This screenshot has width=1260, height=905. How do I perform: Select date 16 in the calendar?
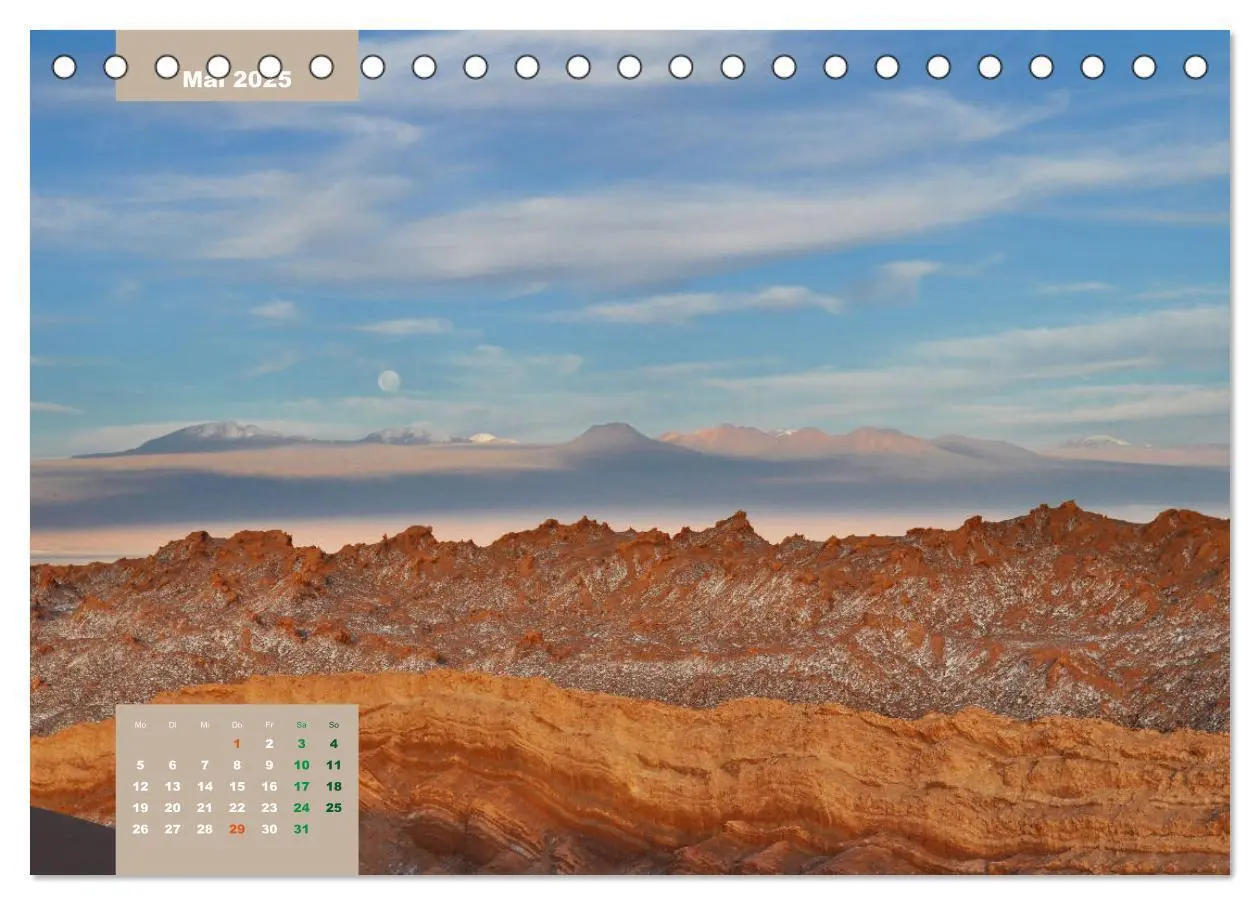(269, 787)
